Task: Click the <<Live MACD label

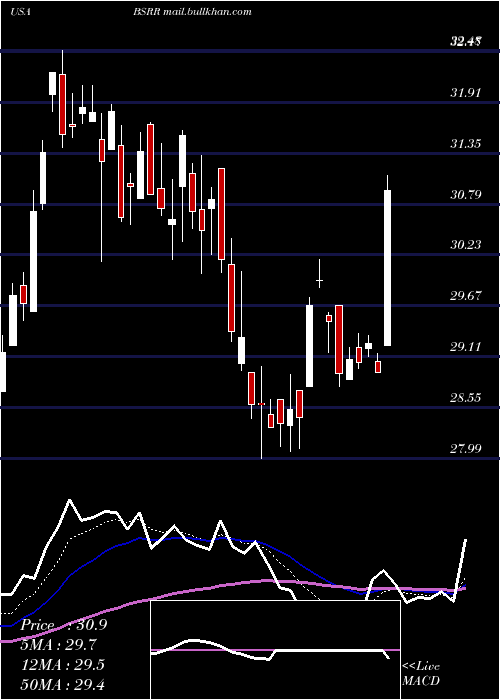Action: (x=421, y=673)
